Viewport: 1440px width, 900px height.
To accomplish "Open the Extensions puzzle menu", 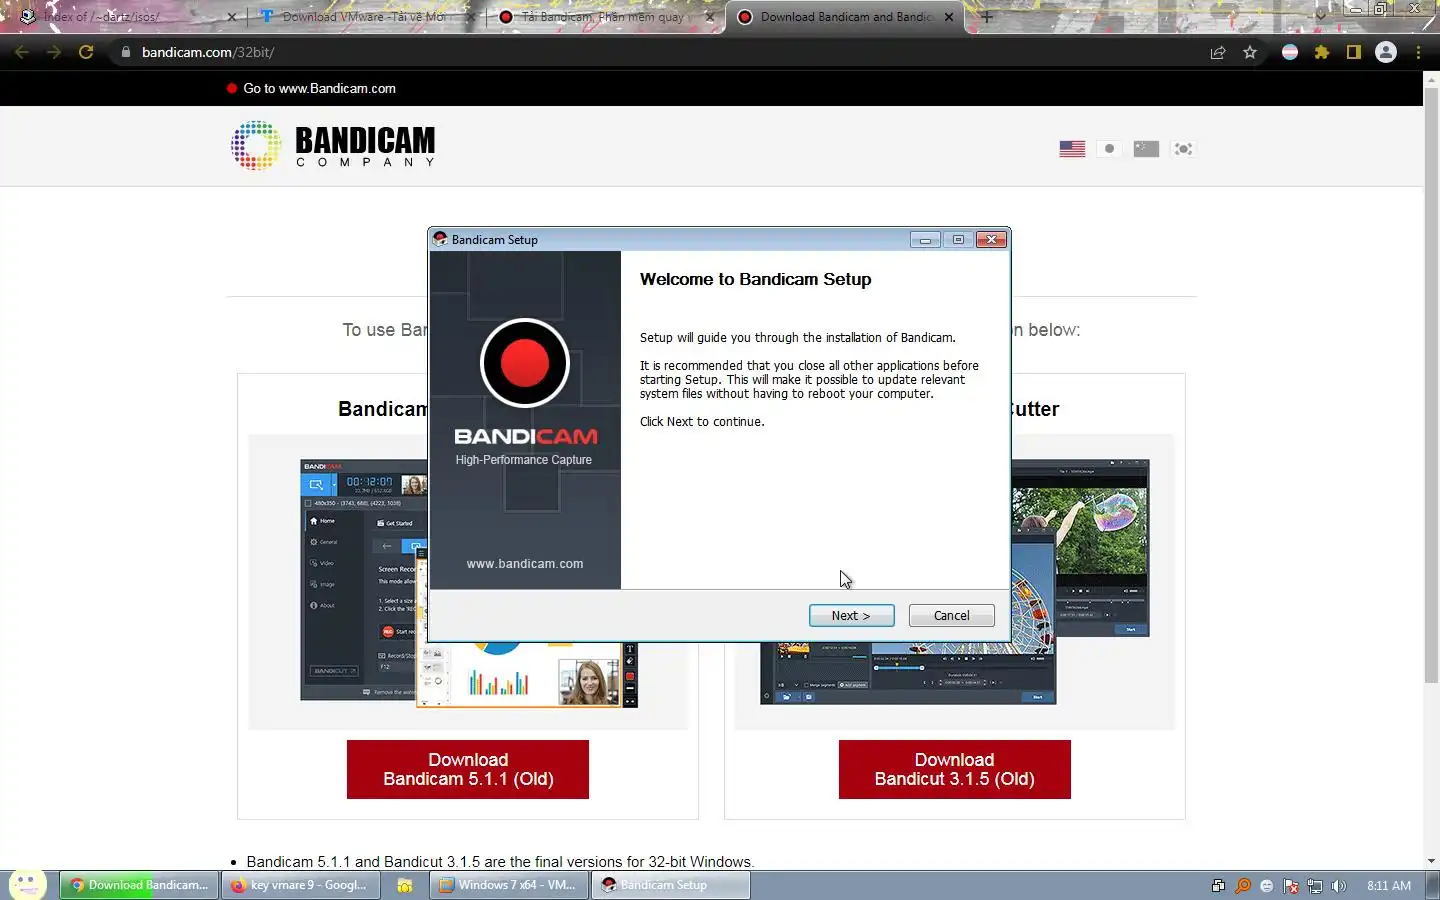I will pyautogui.click(x=1322, y=52).
